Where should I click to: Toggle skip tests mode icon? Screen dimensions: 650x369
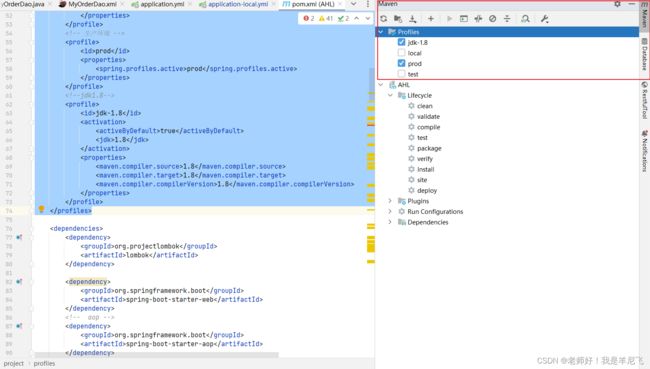[x=492, y=19]
